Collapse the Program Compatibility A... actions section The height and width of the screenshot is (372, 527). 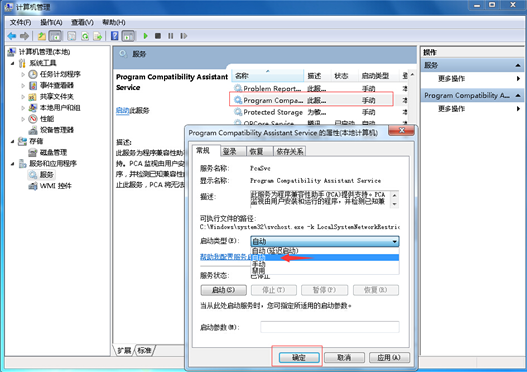[x=518, y=95]
